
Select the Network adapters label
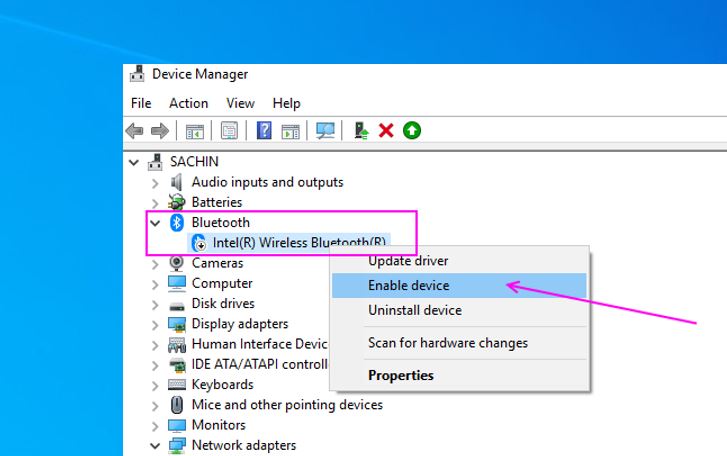(244, 445)
